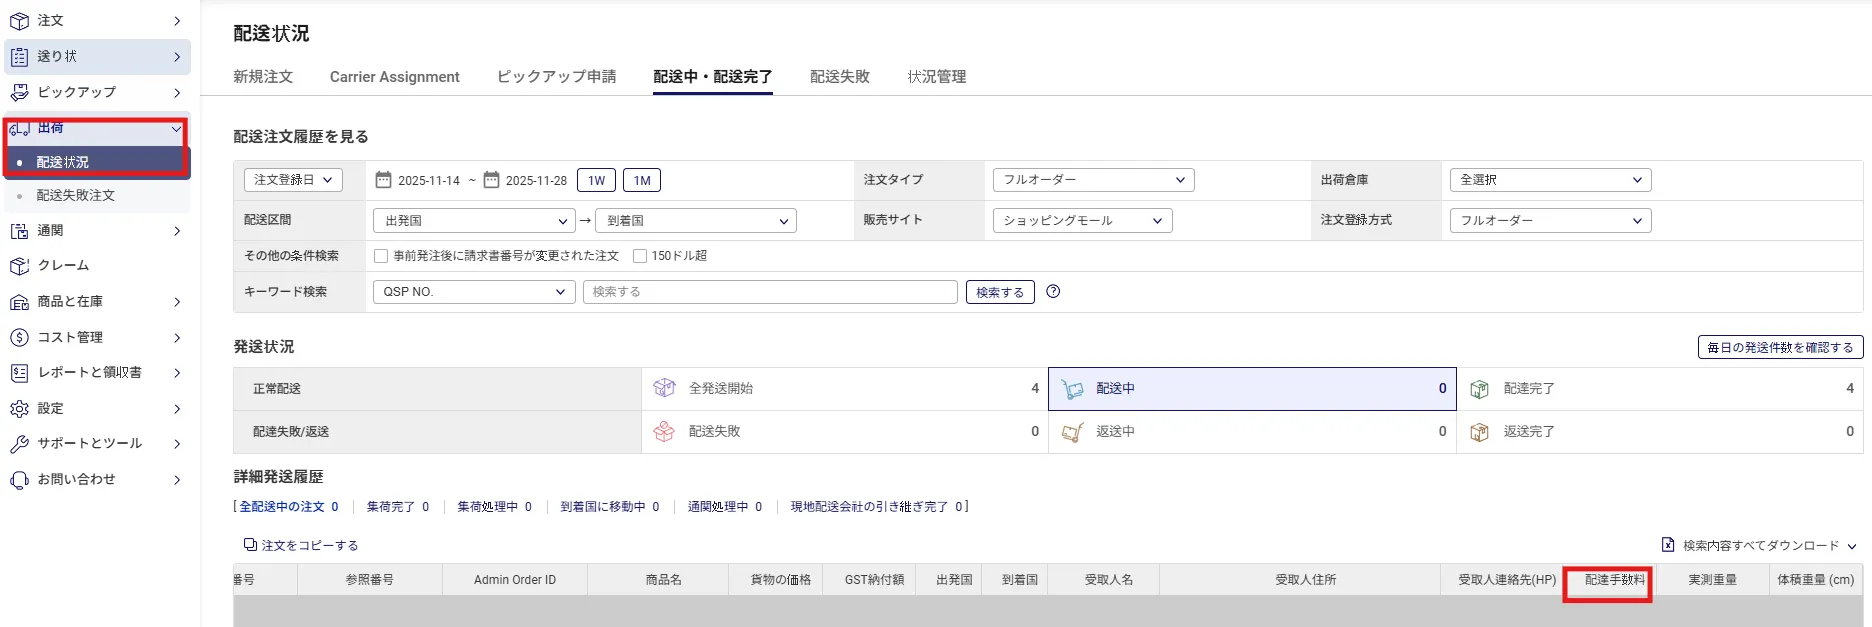Click the 返送完了 box icon

coord(1479,432)
